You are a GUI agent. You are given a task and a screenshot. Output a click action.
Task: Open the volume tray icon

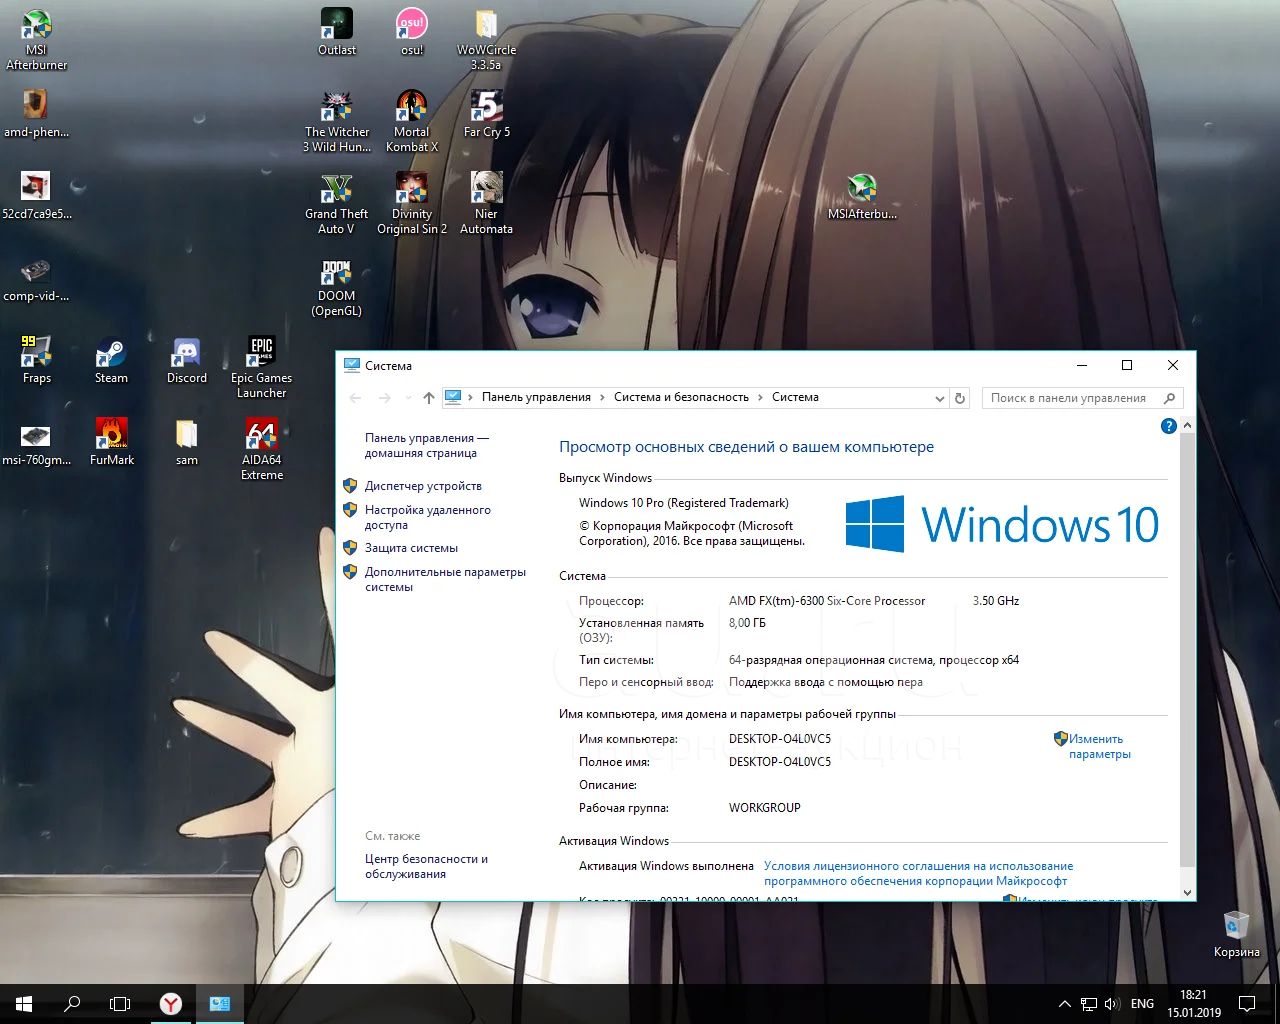(1112, 1003)
